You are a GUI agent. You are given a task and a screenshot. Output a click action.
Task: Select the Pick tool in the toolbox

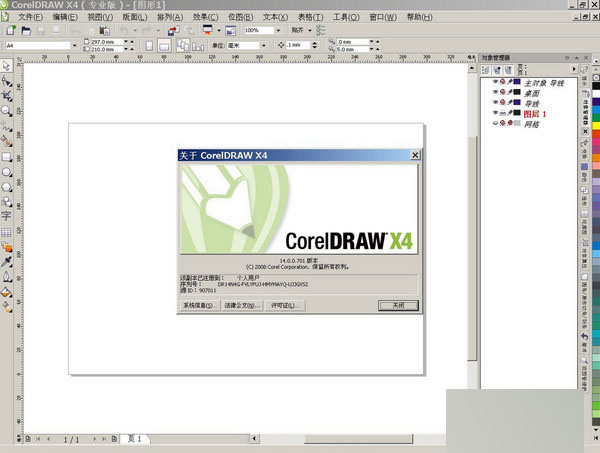(6, 66)
